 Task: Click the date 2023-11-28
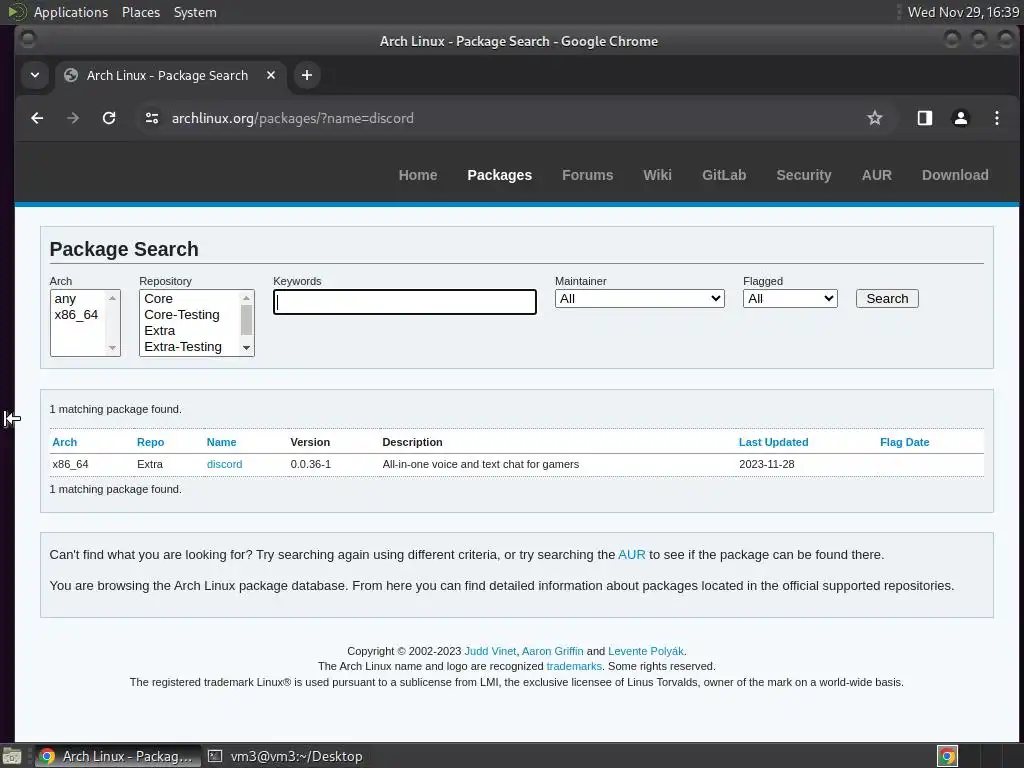click(x=767, y=464)
